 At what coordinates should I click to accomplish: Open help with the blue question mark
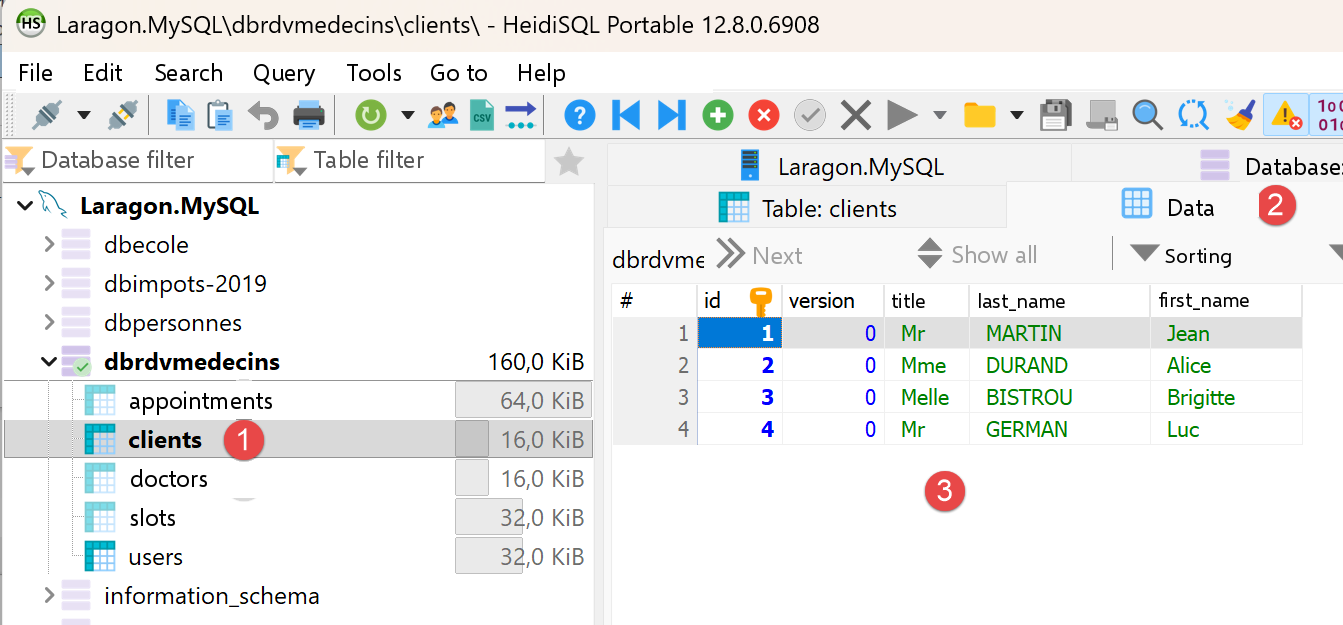click(x=580, y=115)
